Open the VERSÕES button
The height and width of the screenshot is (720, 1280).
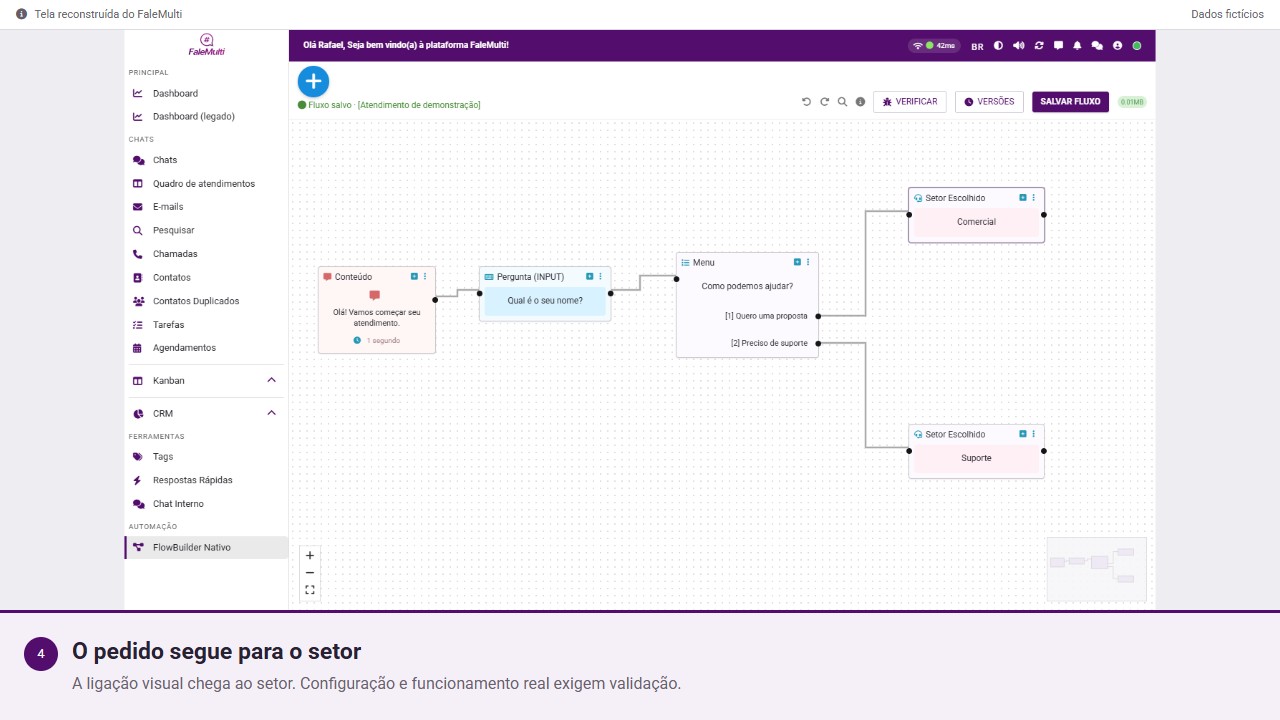pyautogui.click(x=989, y=102)
